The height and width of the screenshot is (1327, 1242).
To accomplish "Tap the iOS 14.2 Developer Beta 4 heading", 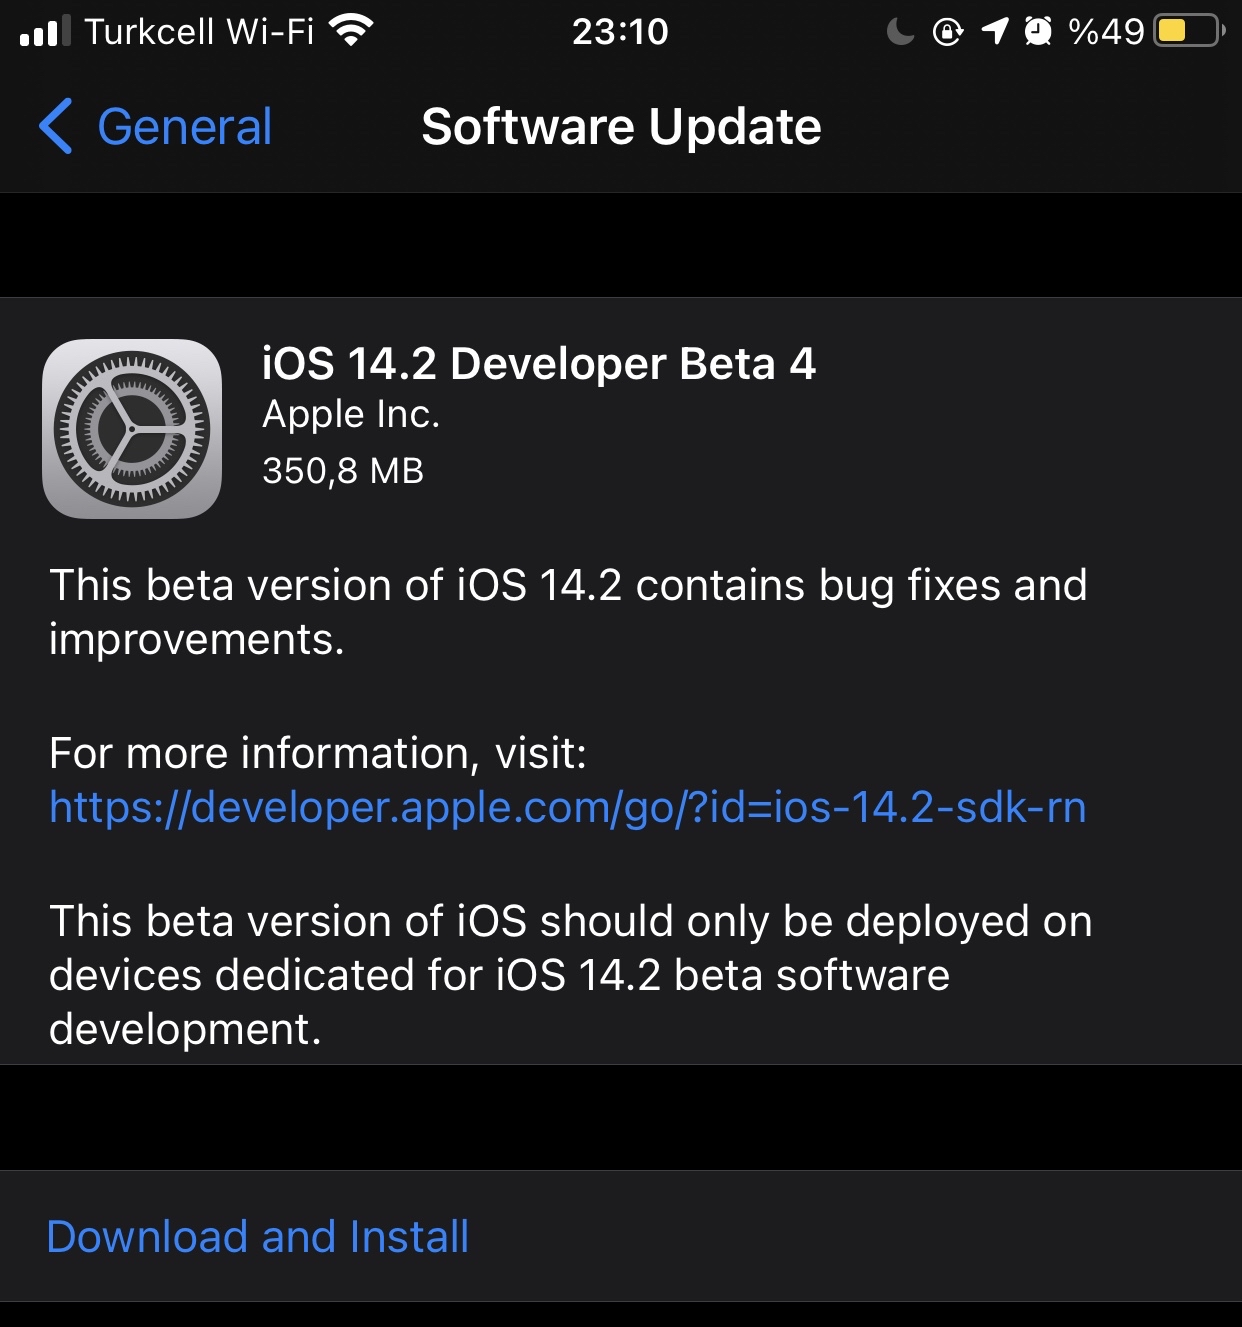I will [x=539, y=363].
